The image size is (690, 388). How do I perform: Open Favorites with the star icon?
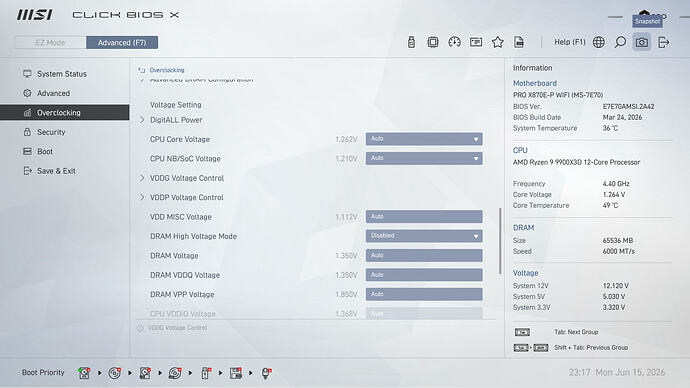[497, 42]
